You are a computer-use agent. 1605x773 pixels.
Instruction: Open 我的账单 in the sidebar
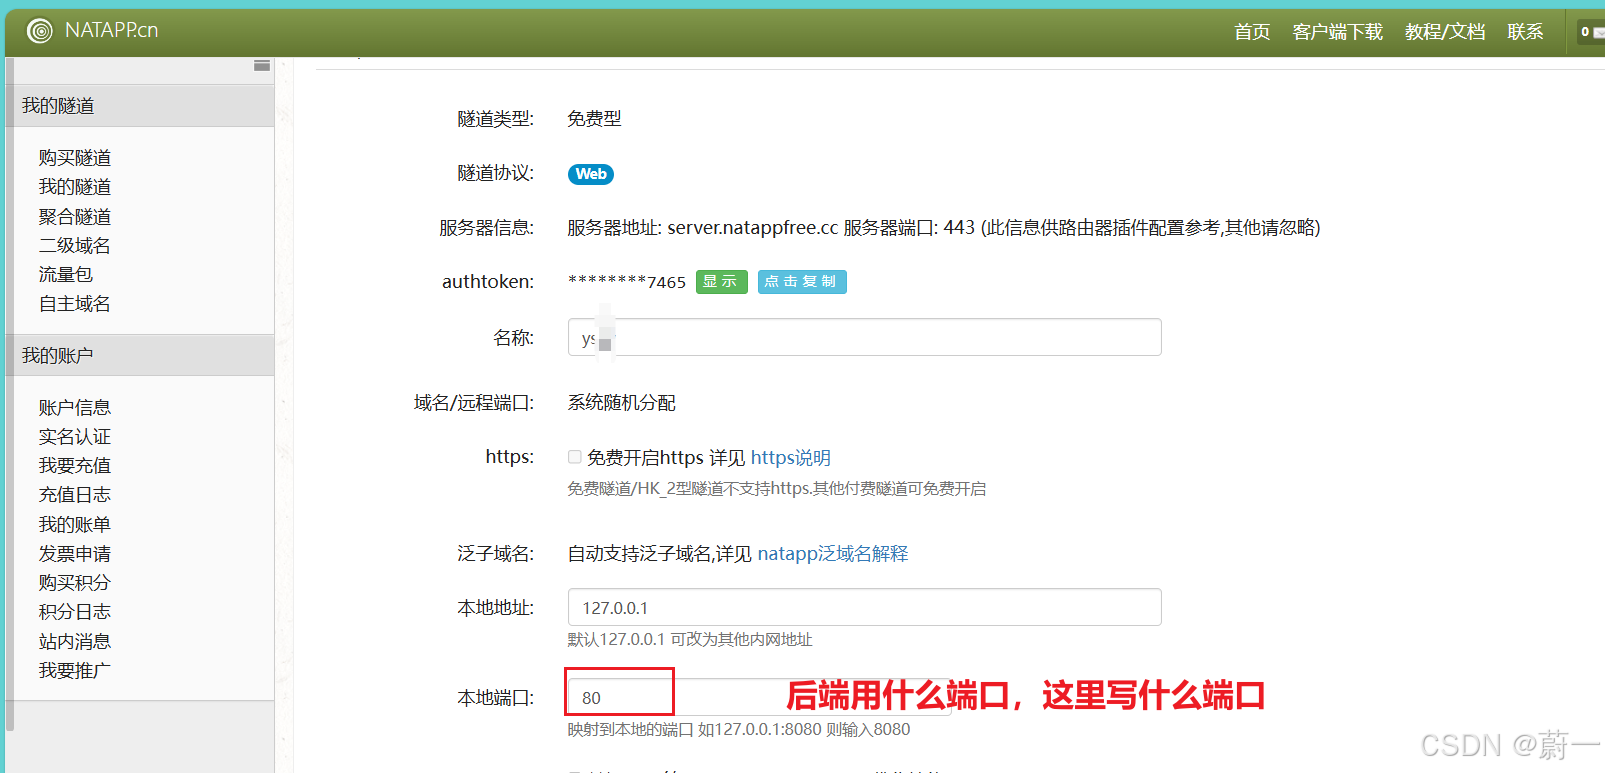click(x=75, y=525)
